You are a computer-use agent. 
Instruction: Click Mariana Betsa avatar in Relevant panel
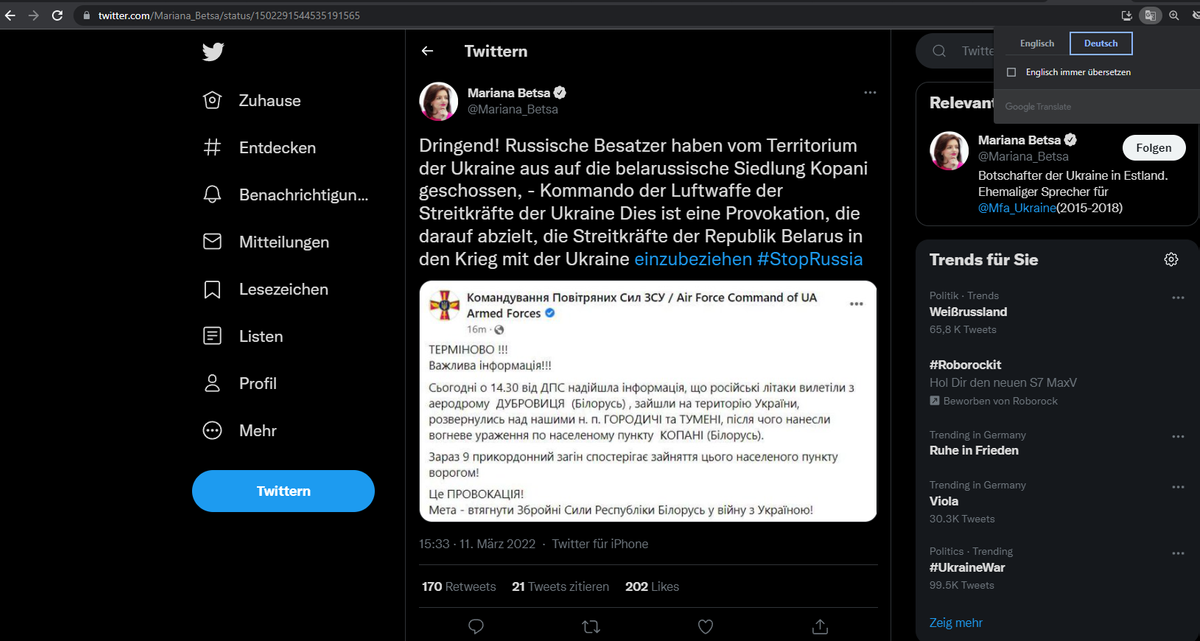click(x=949, y=150)
